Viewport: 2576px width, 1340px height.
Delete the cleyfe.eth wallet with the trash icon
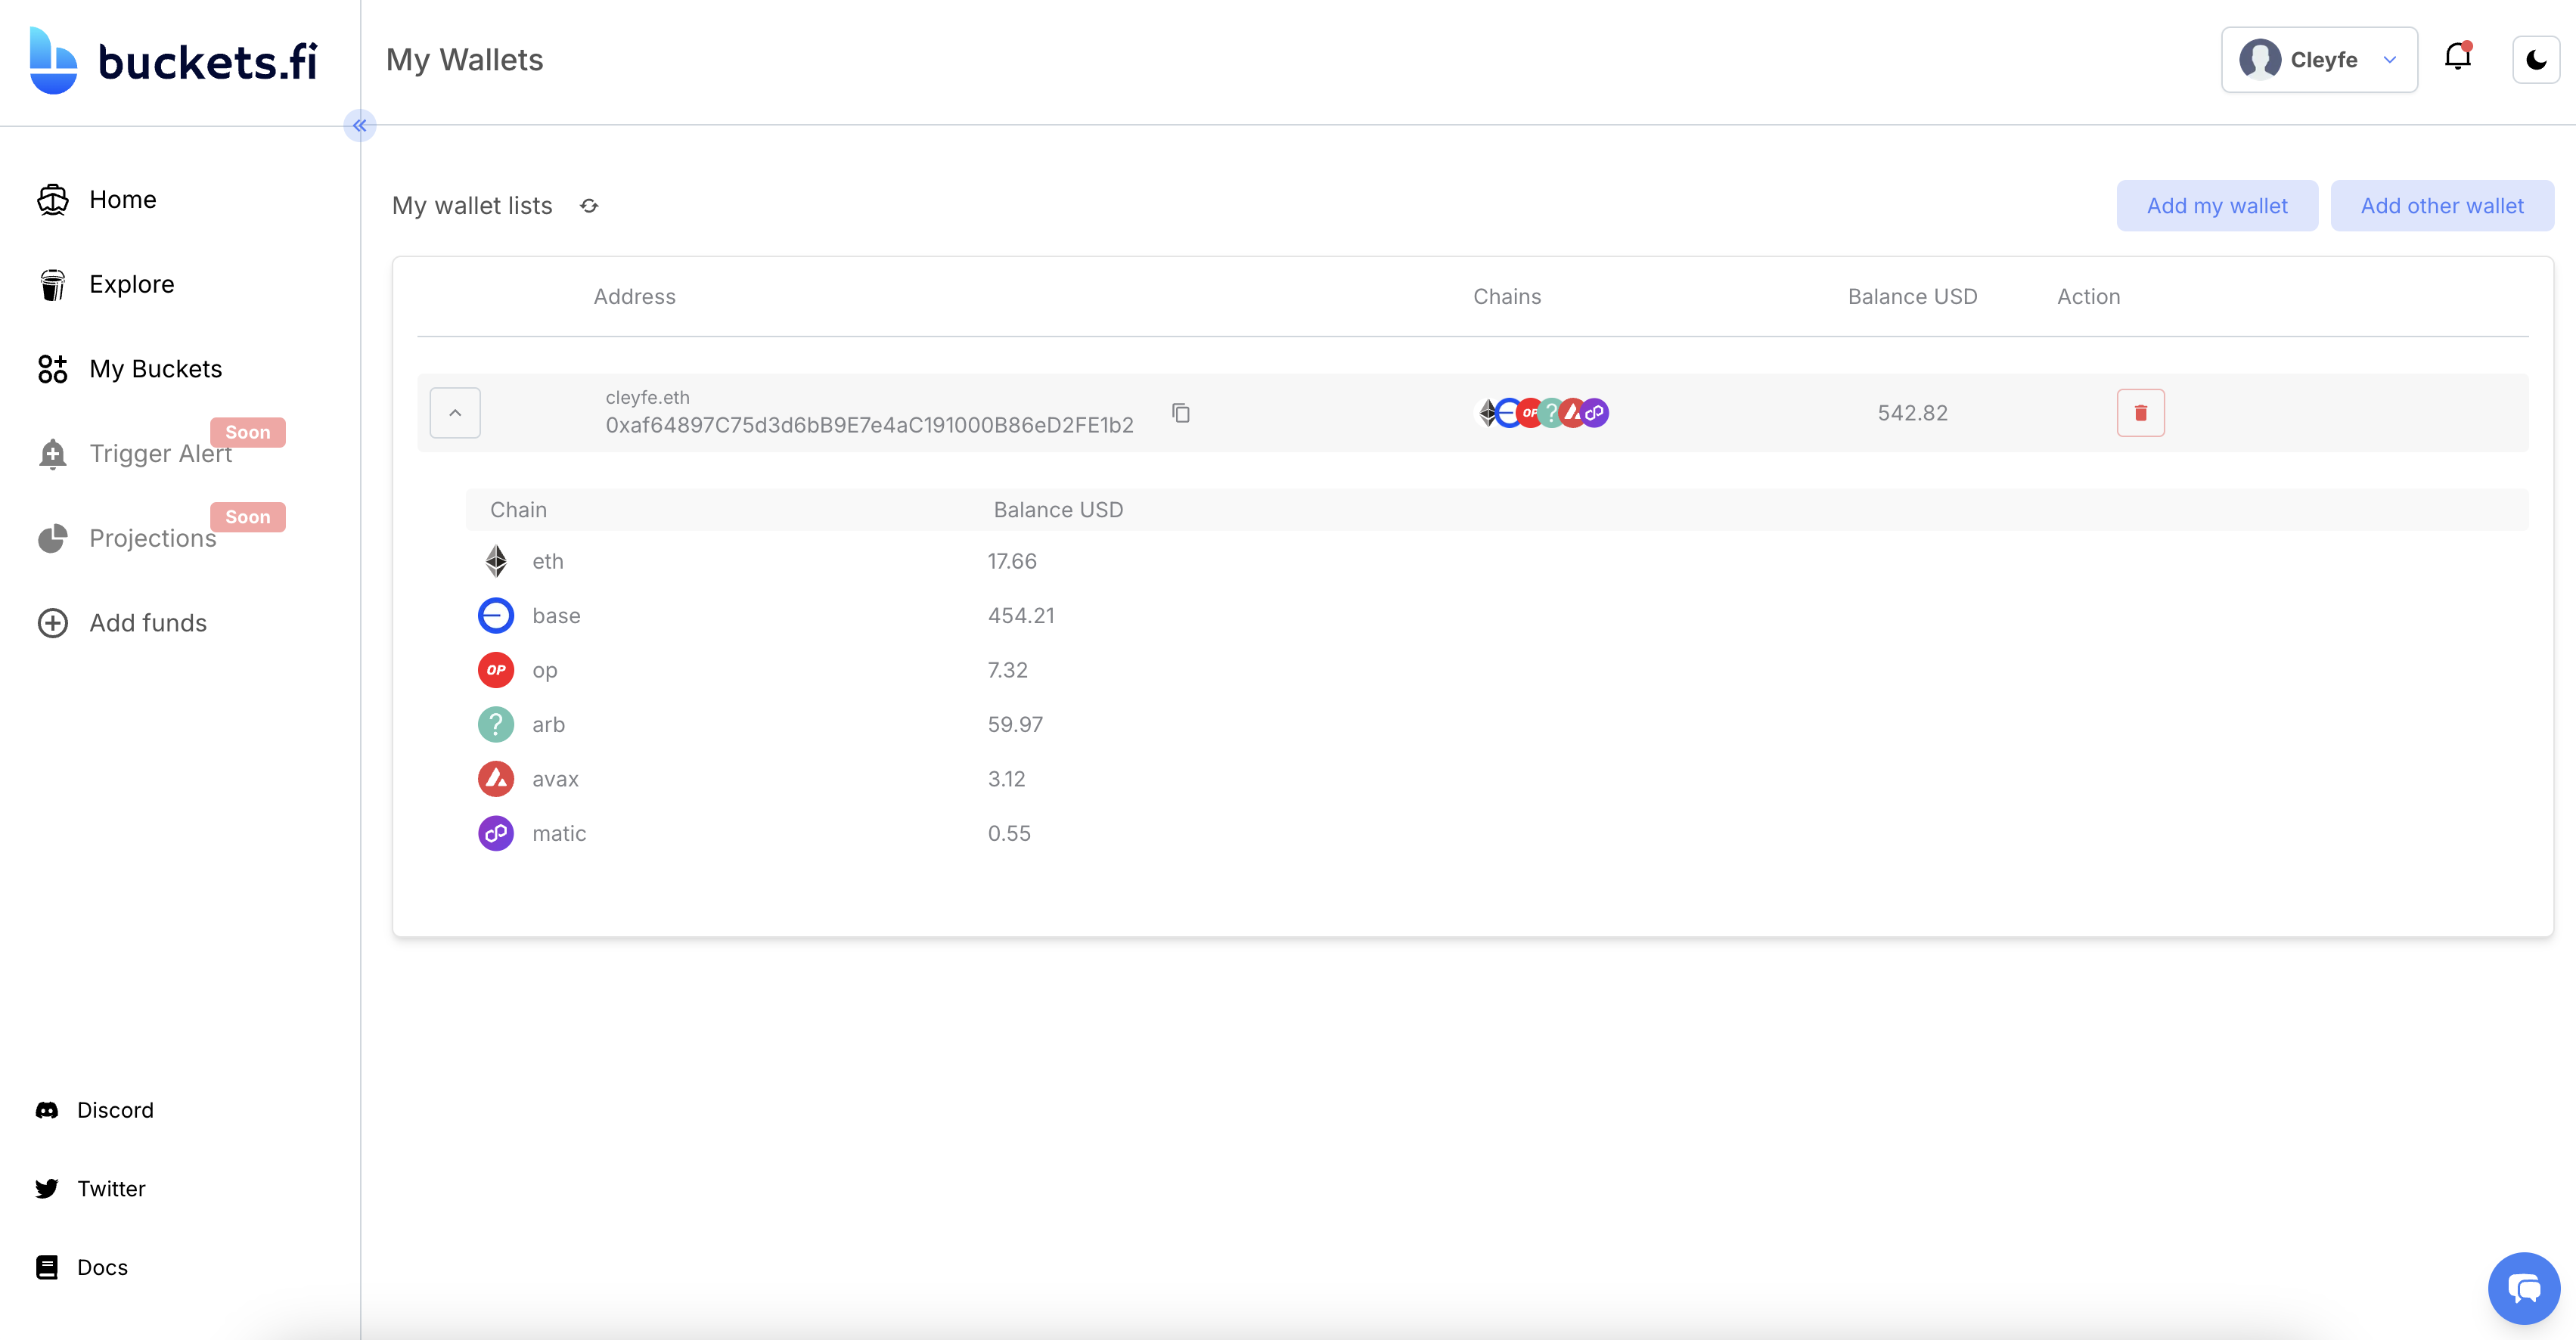2140,412
